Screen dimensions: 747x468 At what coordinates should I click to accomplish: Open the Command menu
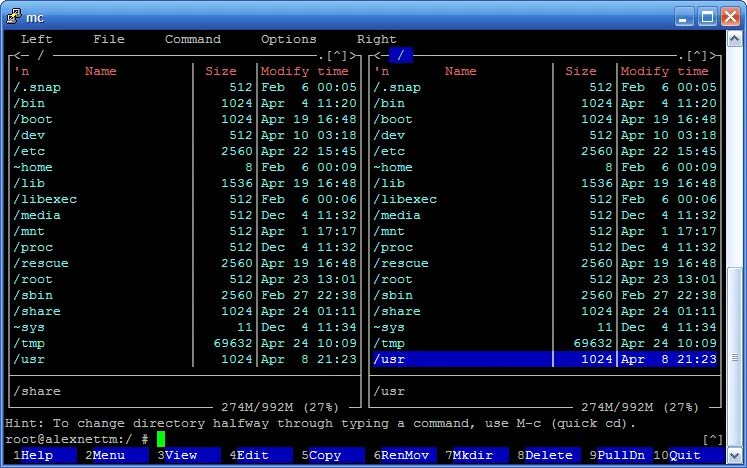pos(193,39)
